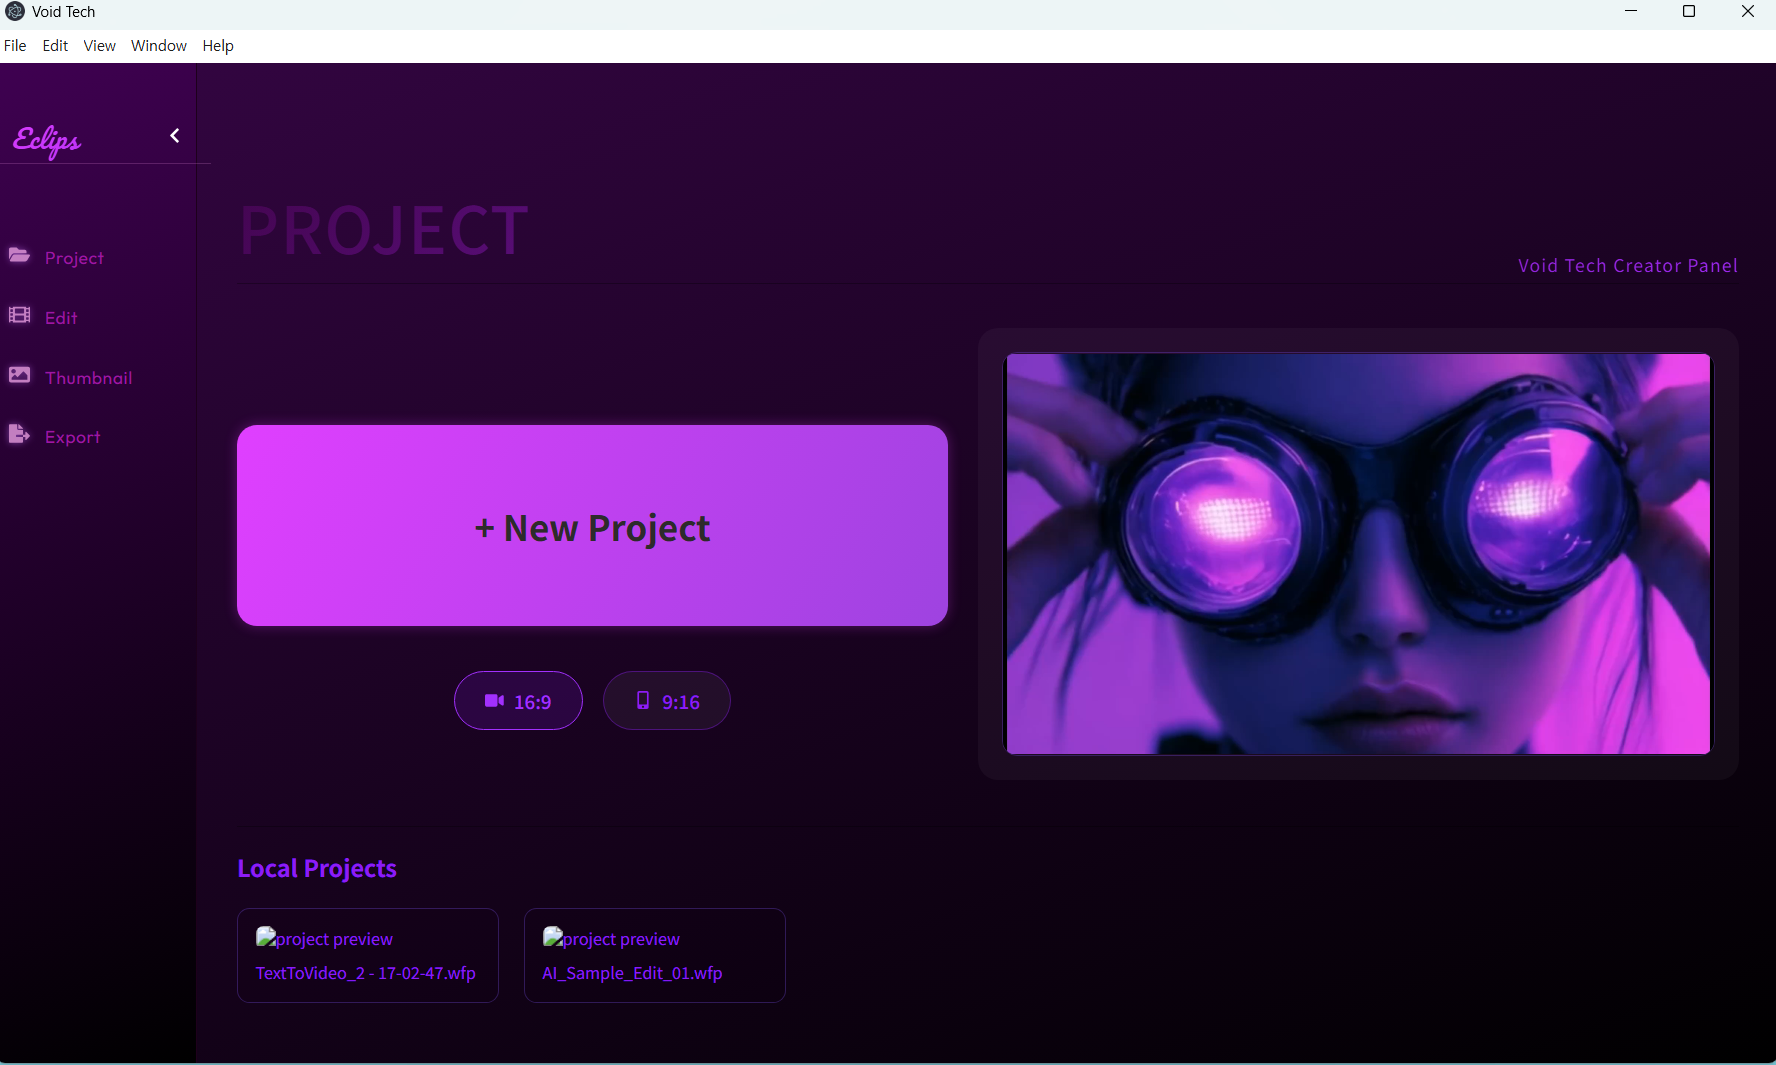Select the 16:9 aspect ratio option

pyautogui.click(x=518, y=701)
